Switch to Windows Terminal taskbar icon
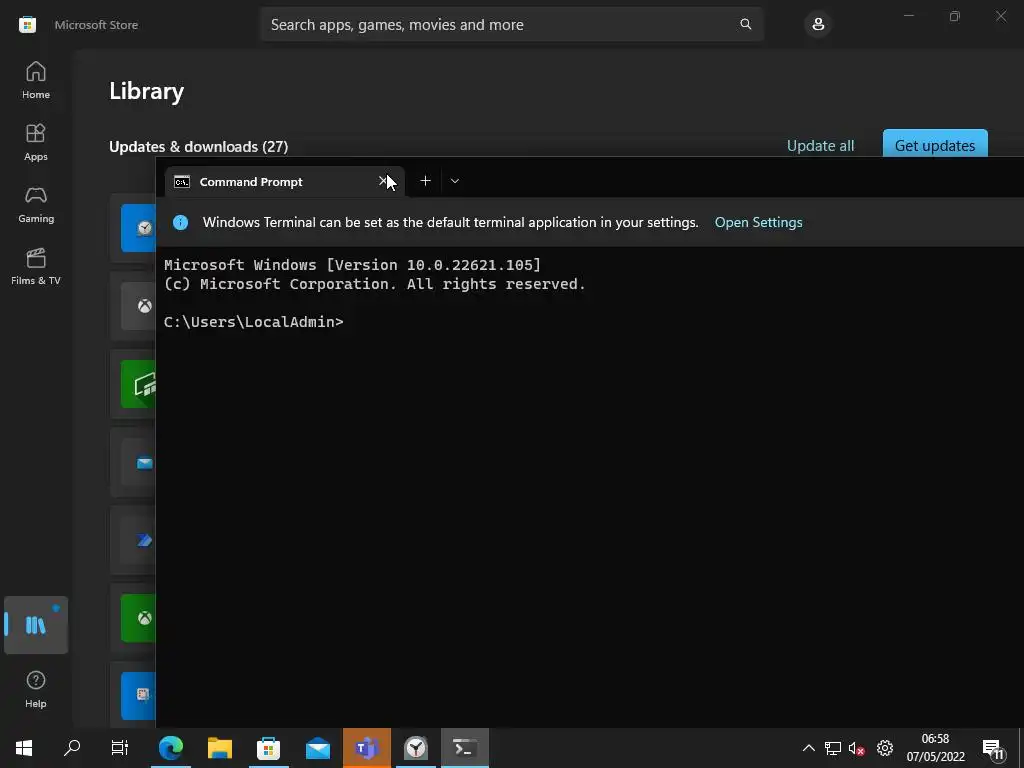Image resolution: width=1024 pixels, height=768 pixels. [465, 748]
